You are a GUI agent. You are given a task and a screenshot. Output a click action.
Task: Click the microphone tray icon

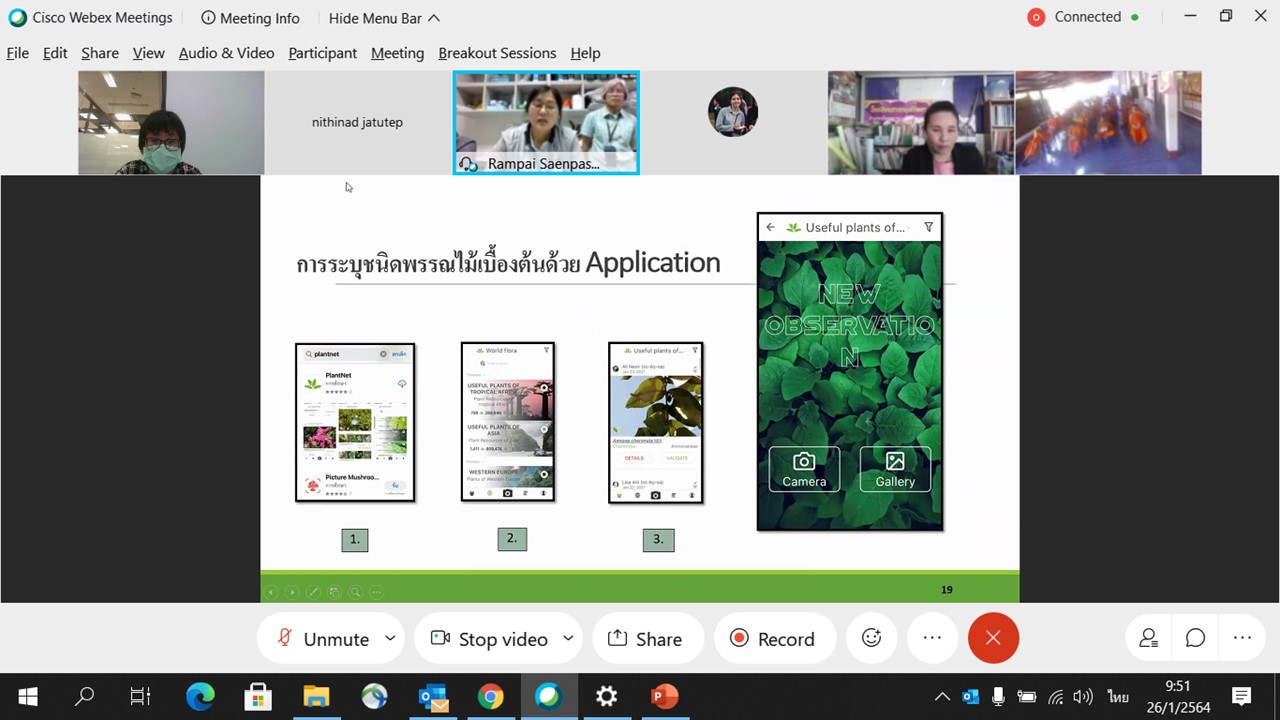[998, 697]
